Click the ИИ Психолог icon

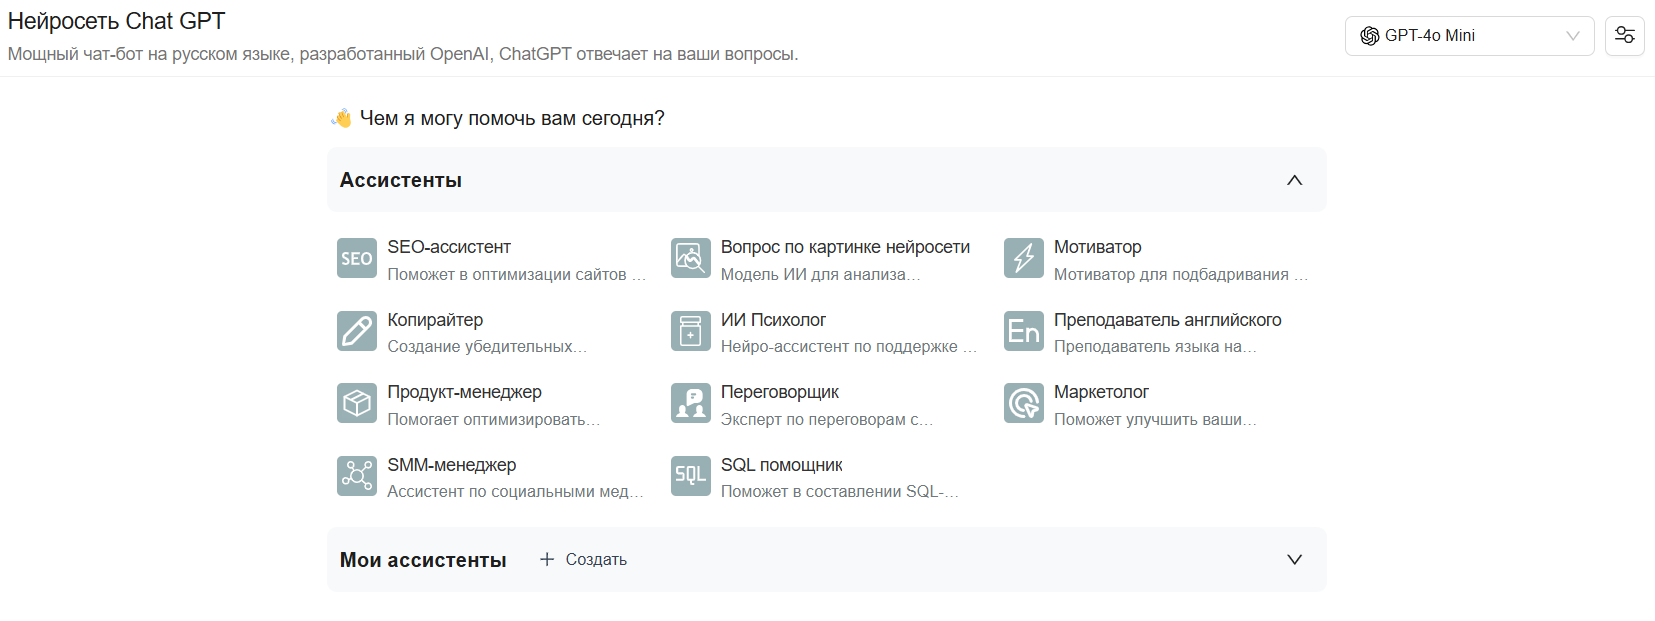pyautogui.click(x=690, y=331)
